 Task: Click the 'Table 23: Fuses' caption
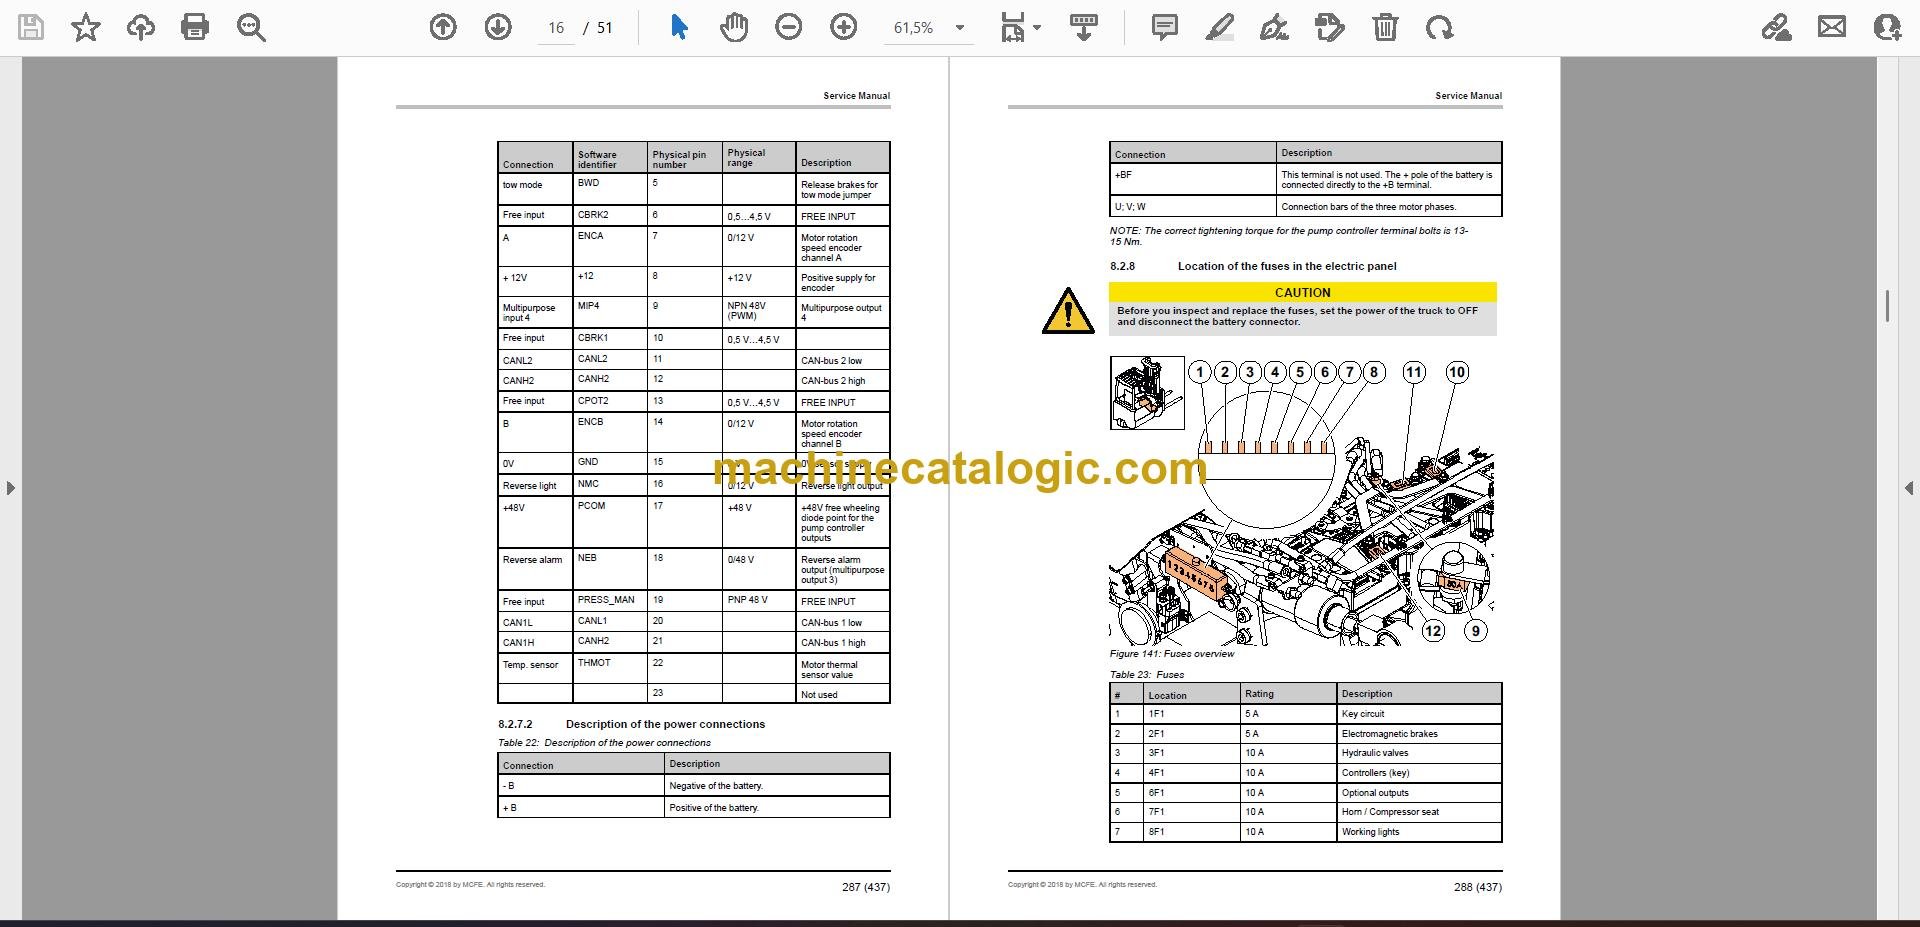click(x=1147, y=675)
